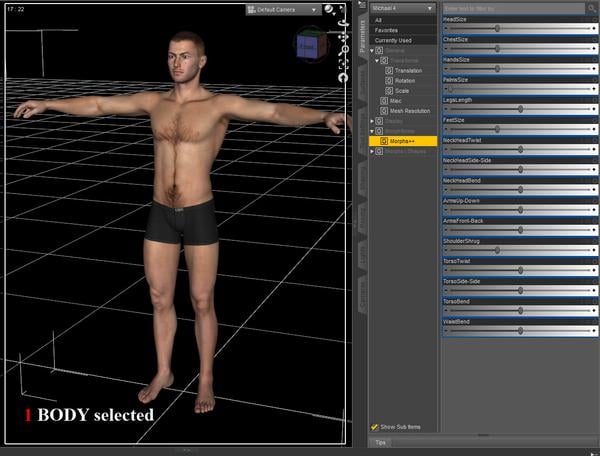This screenshot has height=456, width=600.
Task: Click the ChestSize slider handle
Action: [497, 49]
